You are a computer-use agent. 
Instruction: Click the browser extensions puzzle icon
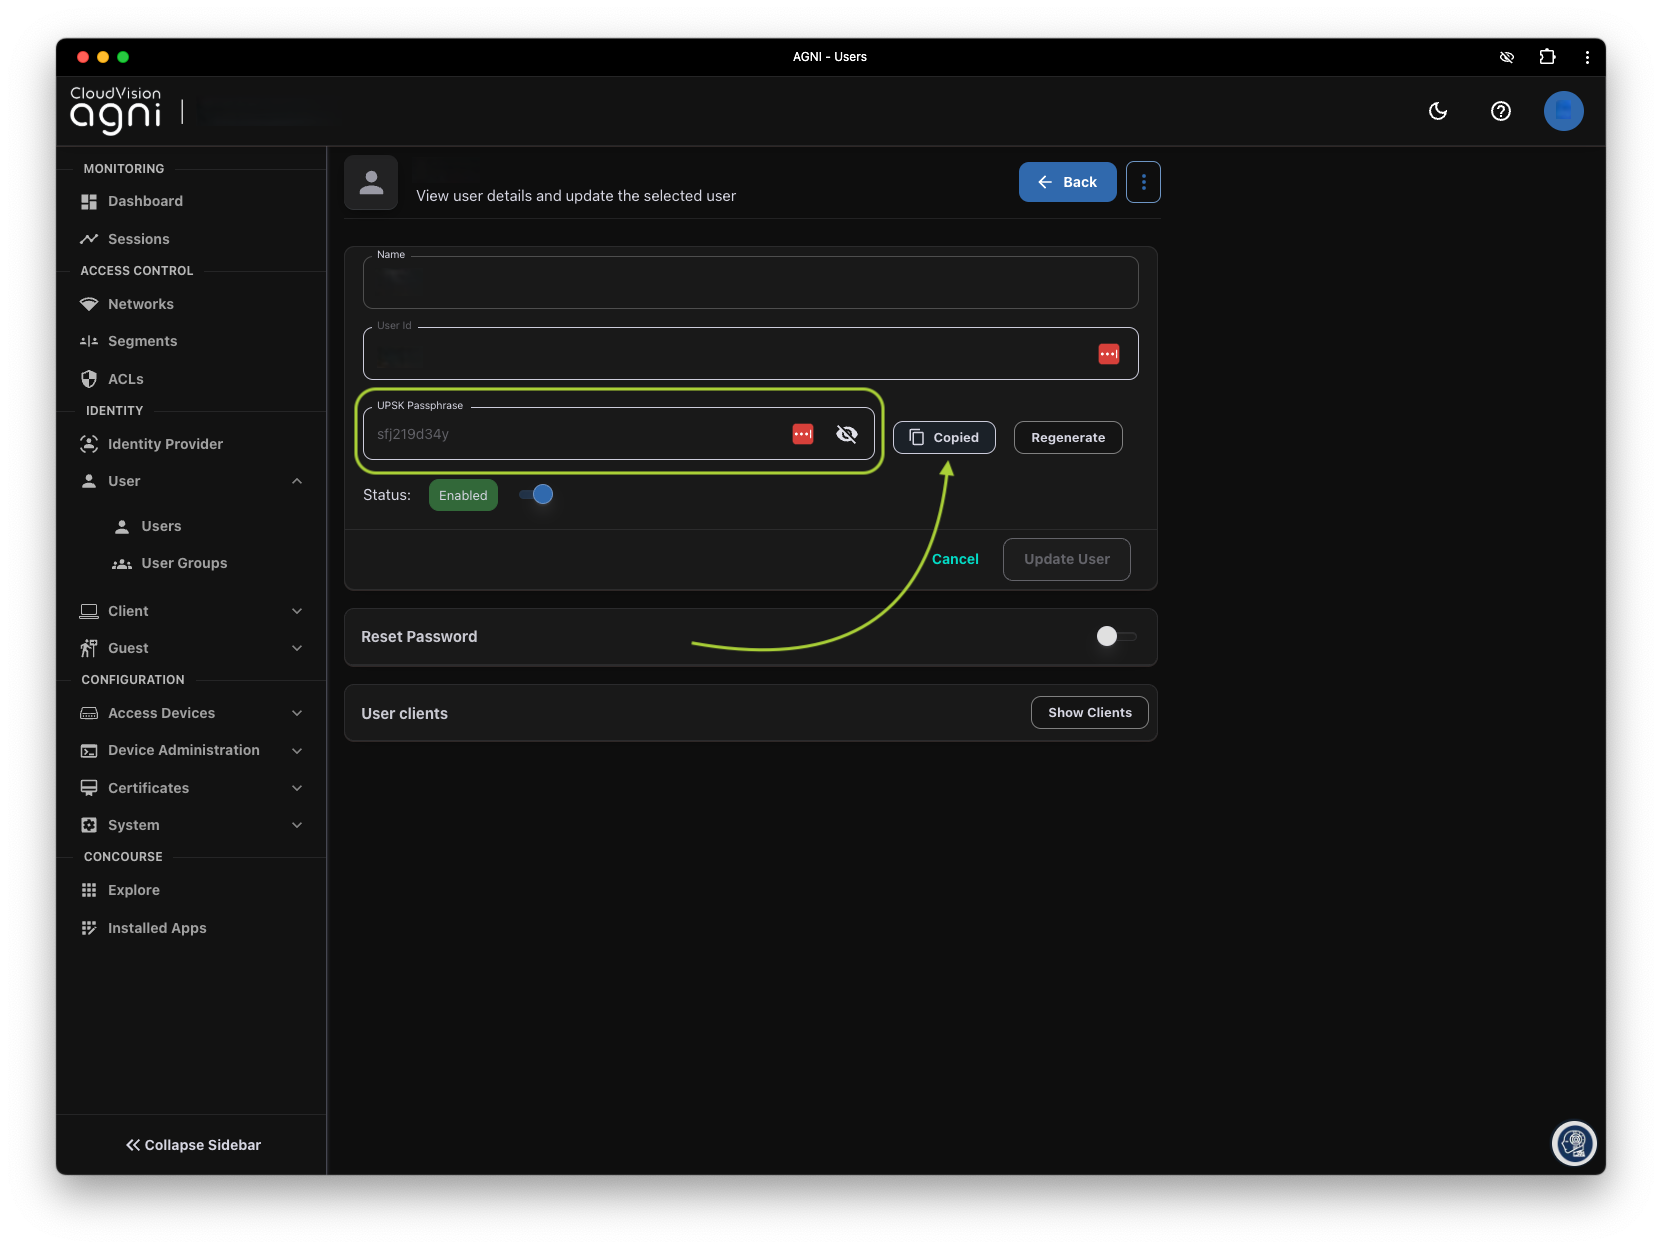click(1547, 57)
